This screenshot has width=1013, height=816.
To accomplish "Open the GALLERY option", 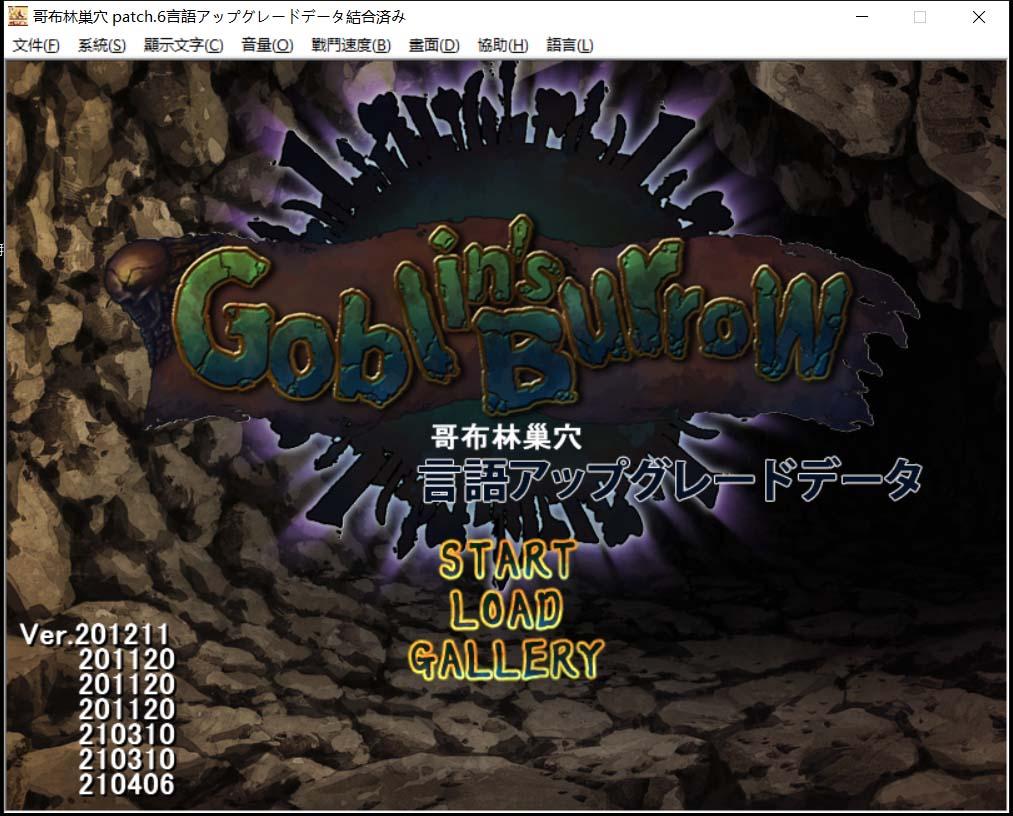I will 506,659.
